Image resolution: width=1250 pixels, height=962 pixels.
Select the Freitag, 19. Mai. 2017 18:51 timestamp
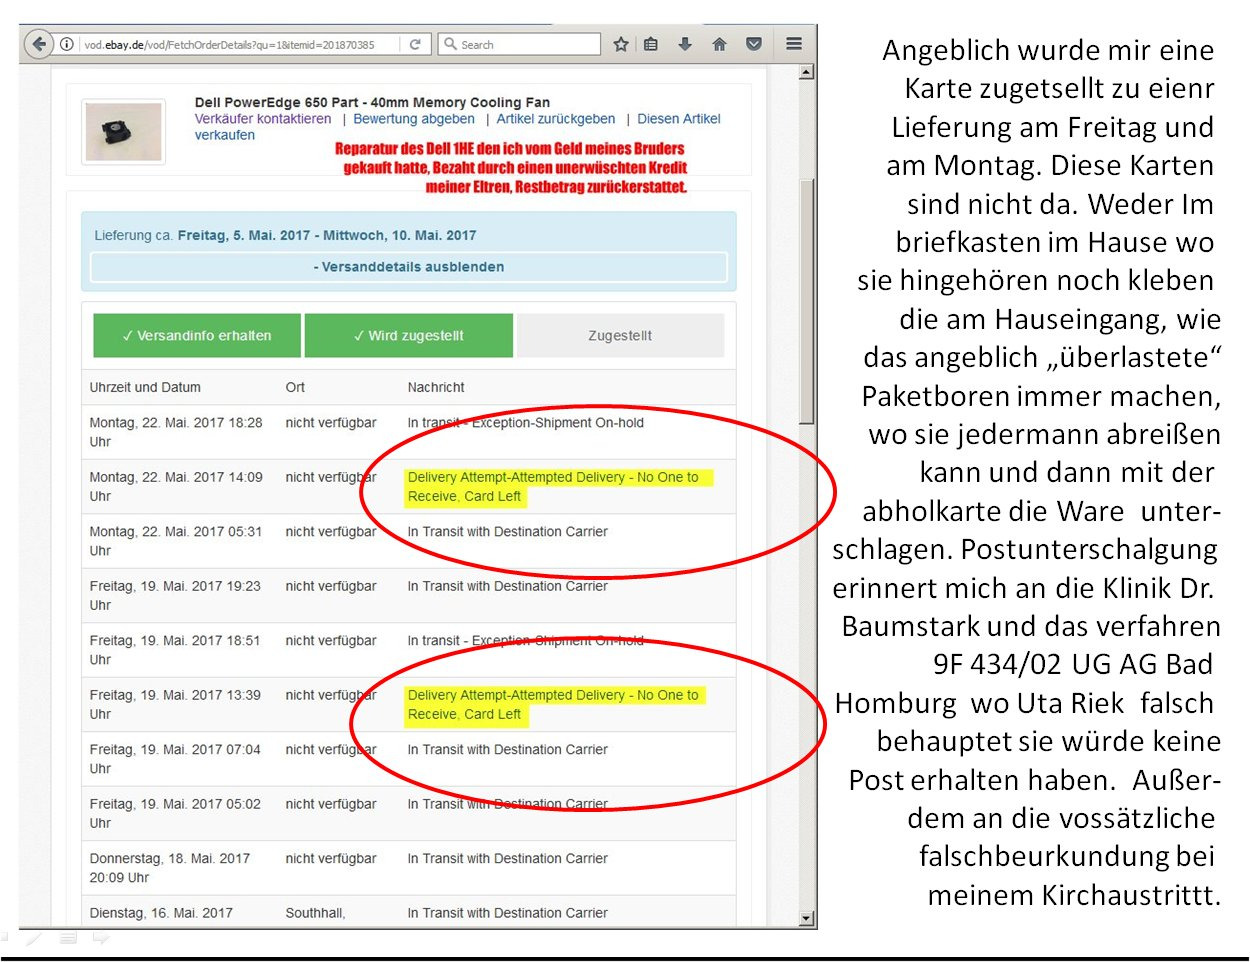click(175, 650)
